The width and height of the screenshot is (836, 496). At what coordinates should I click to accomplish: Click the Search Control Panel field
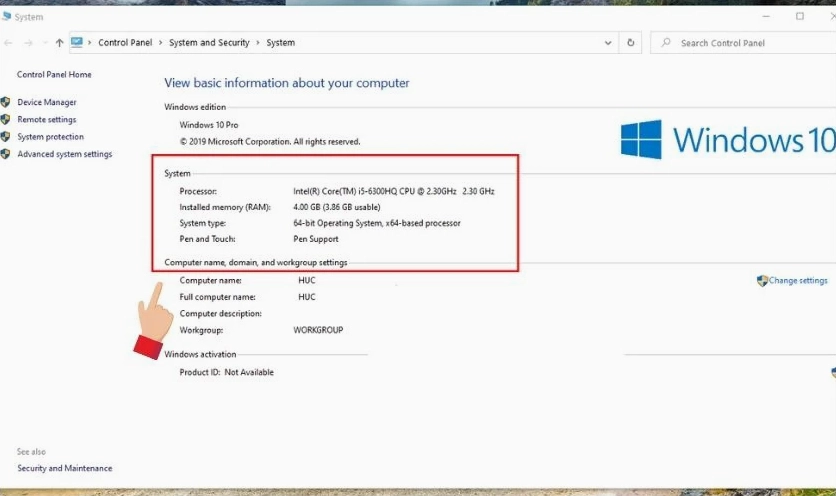(x=743, y=43)
